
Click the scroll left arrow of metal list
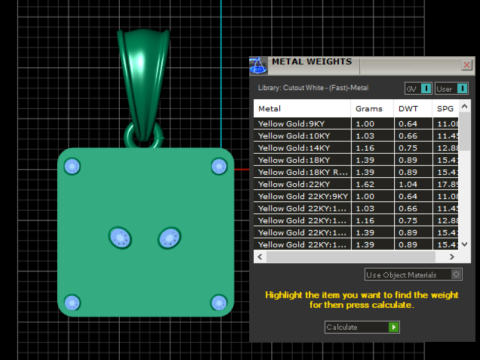(x=260, y=257)
